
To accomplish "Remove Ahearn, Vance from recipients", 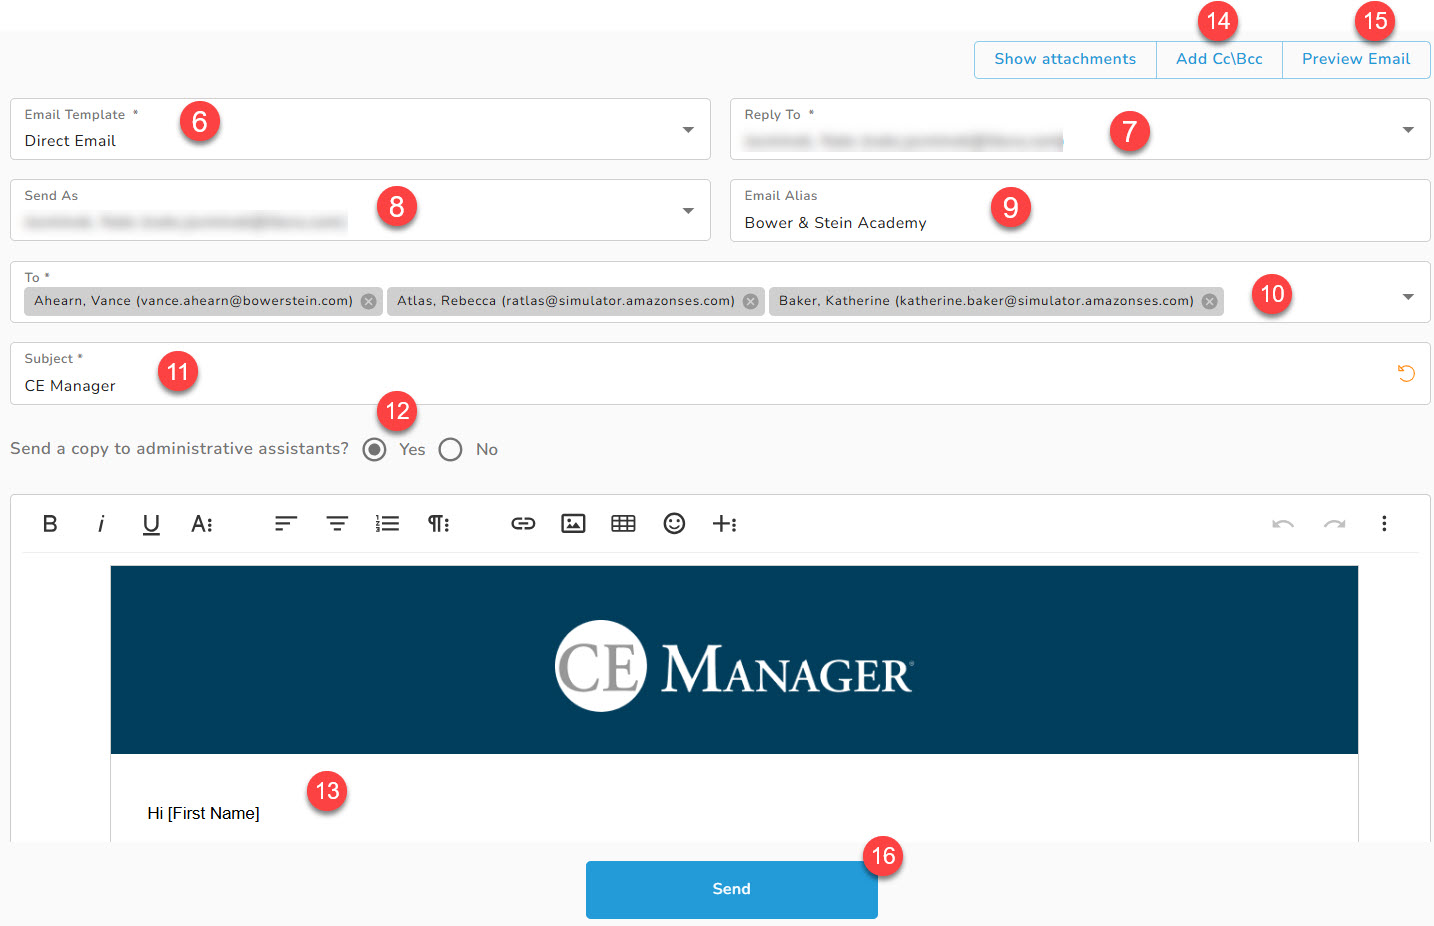I will point(369,301).
